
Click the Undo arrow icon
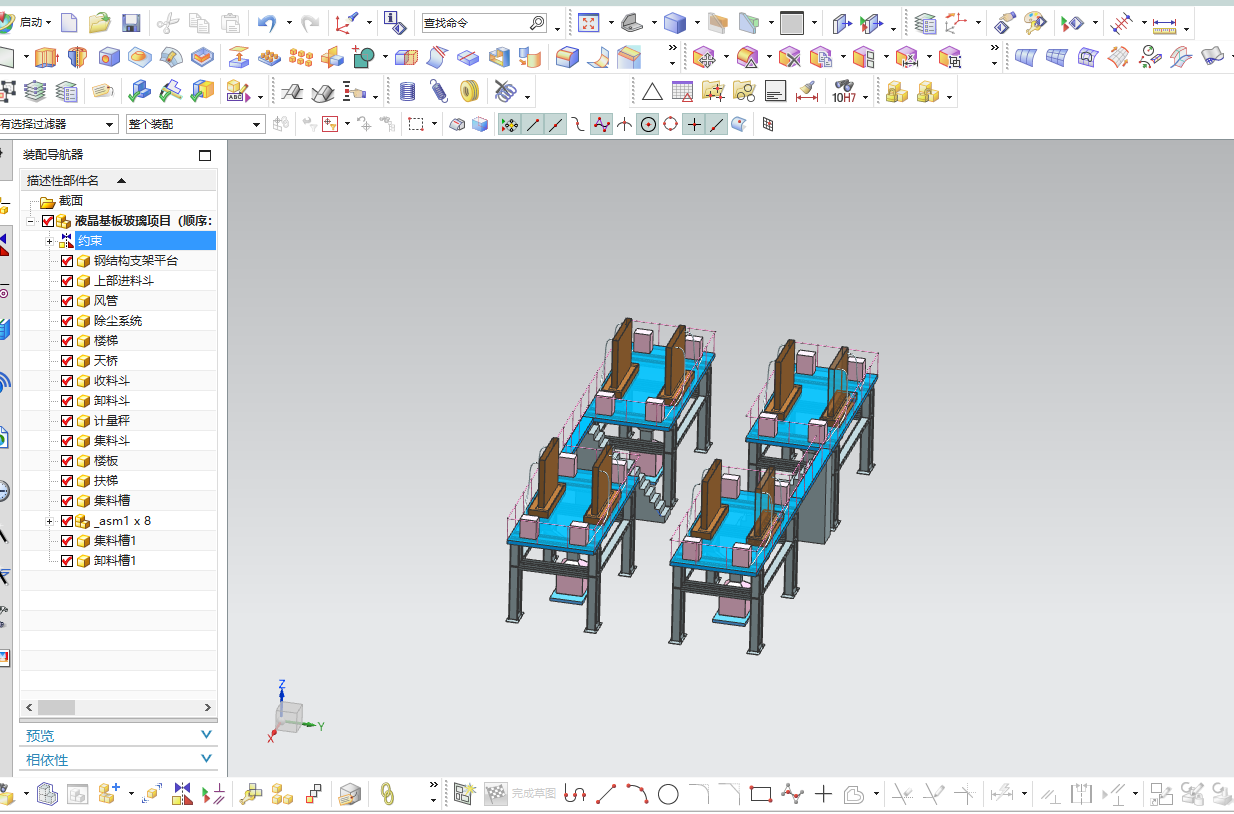click(x=266, y=22)
